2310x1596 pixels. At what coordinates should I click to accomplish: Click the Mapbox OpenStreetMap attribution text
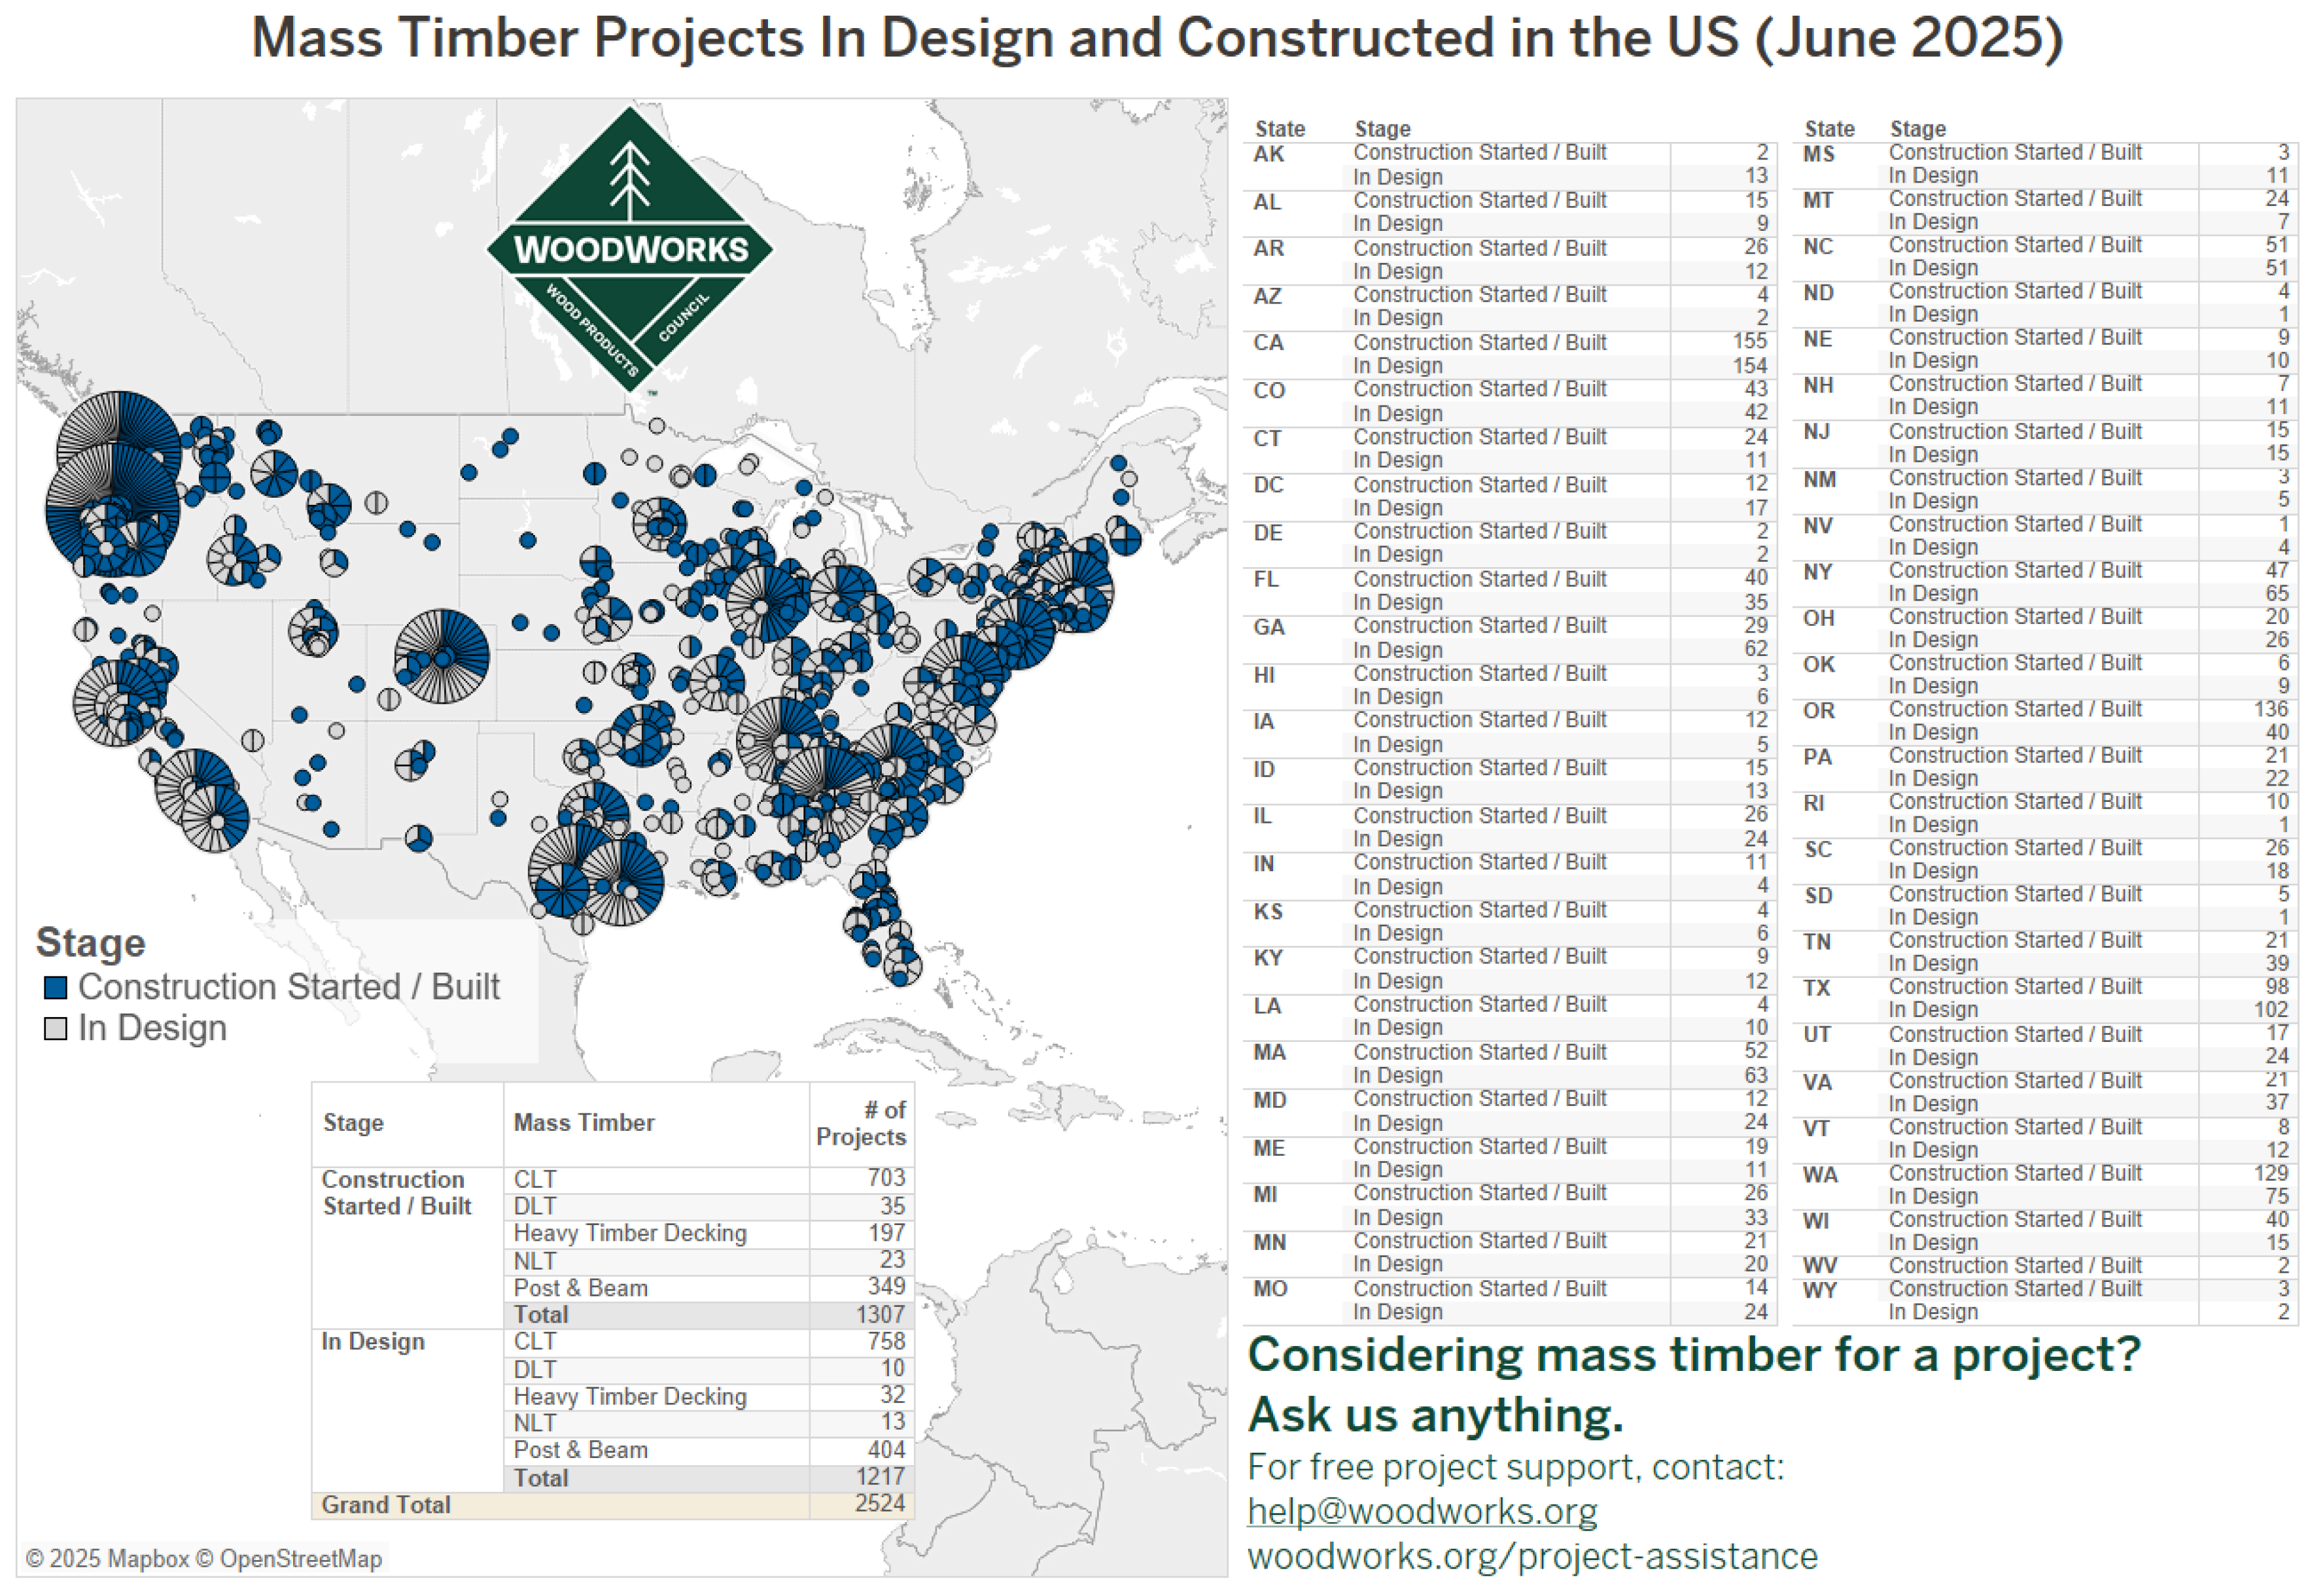click(204, 1559)
